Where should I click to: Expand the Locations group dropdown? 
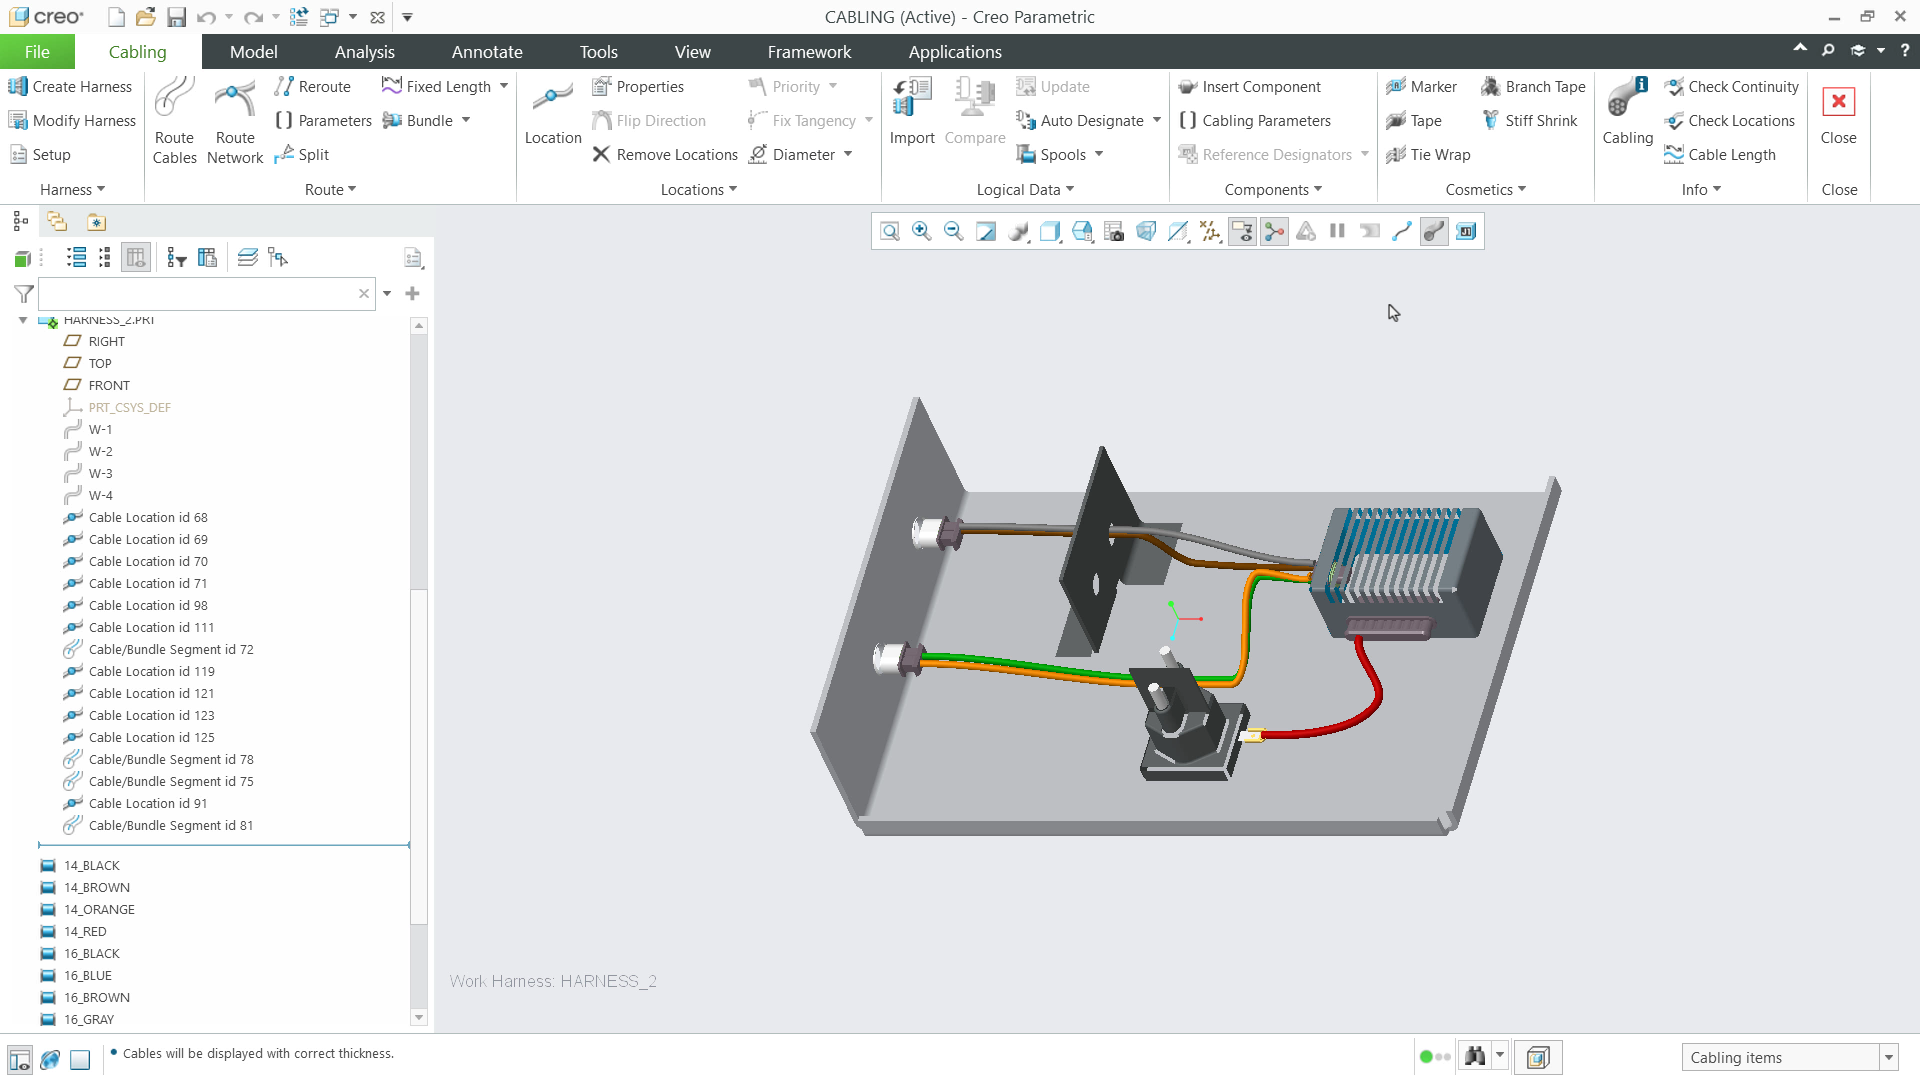698,189
